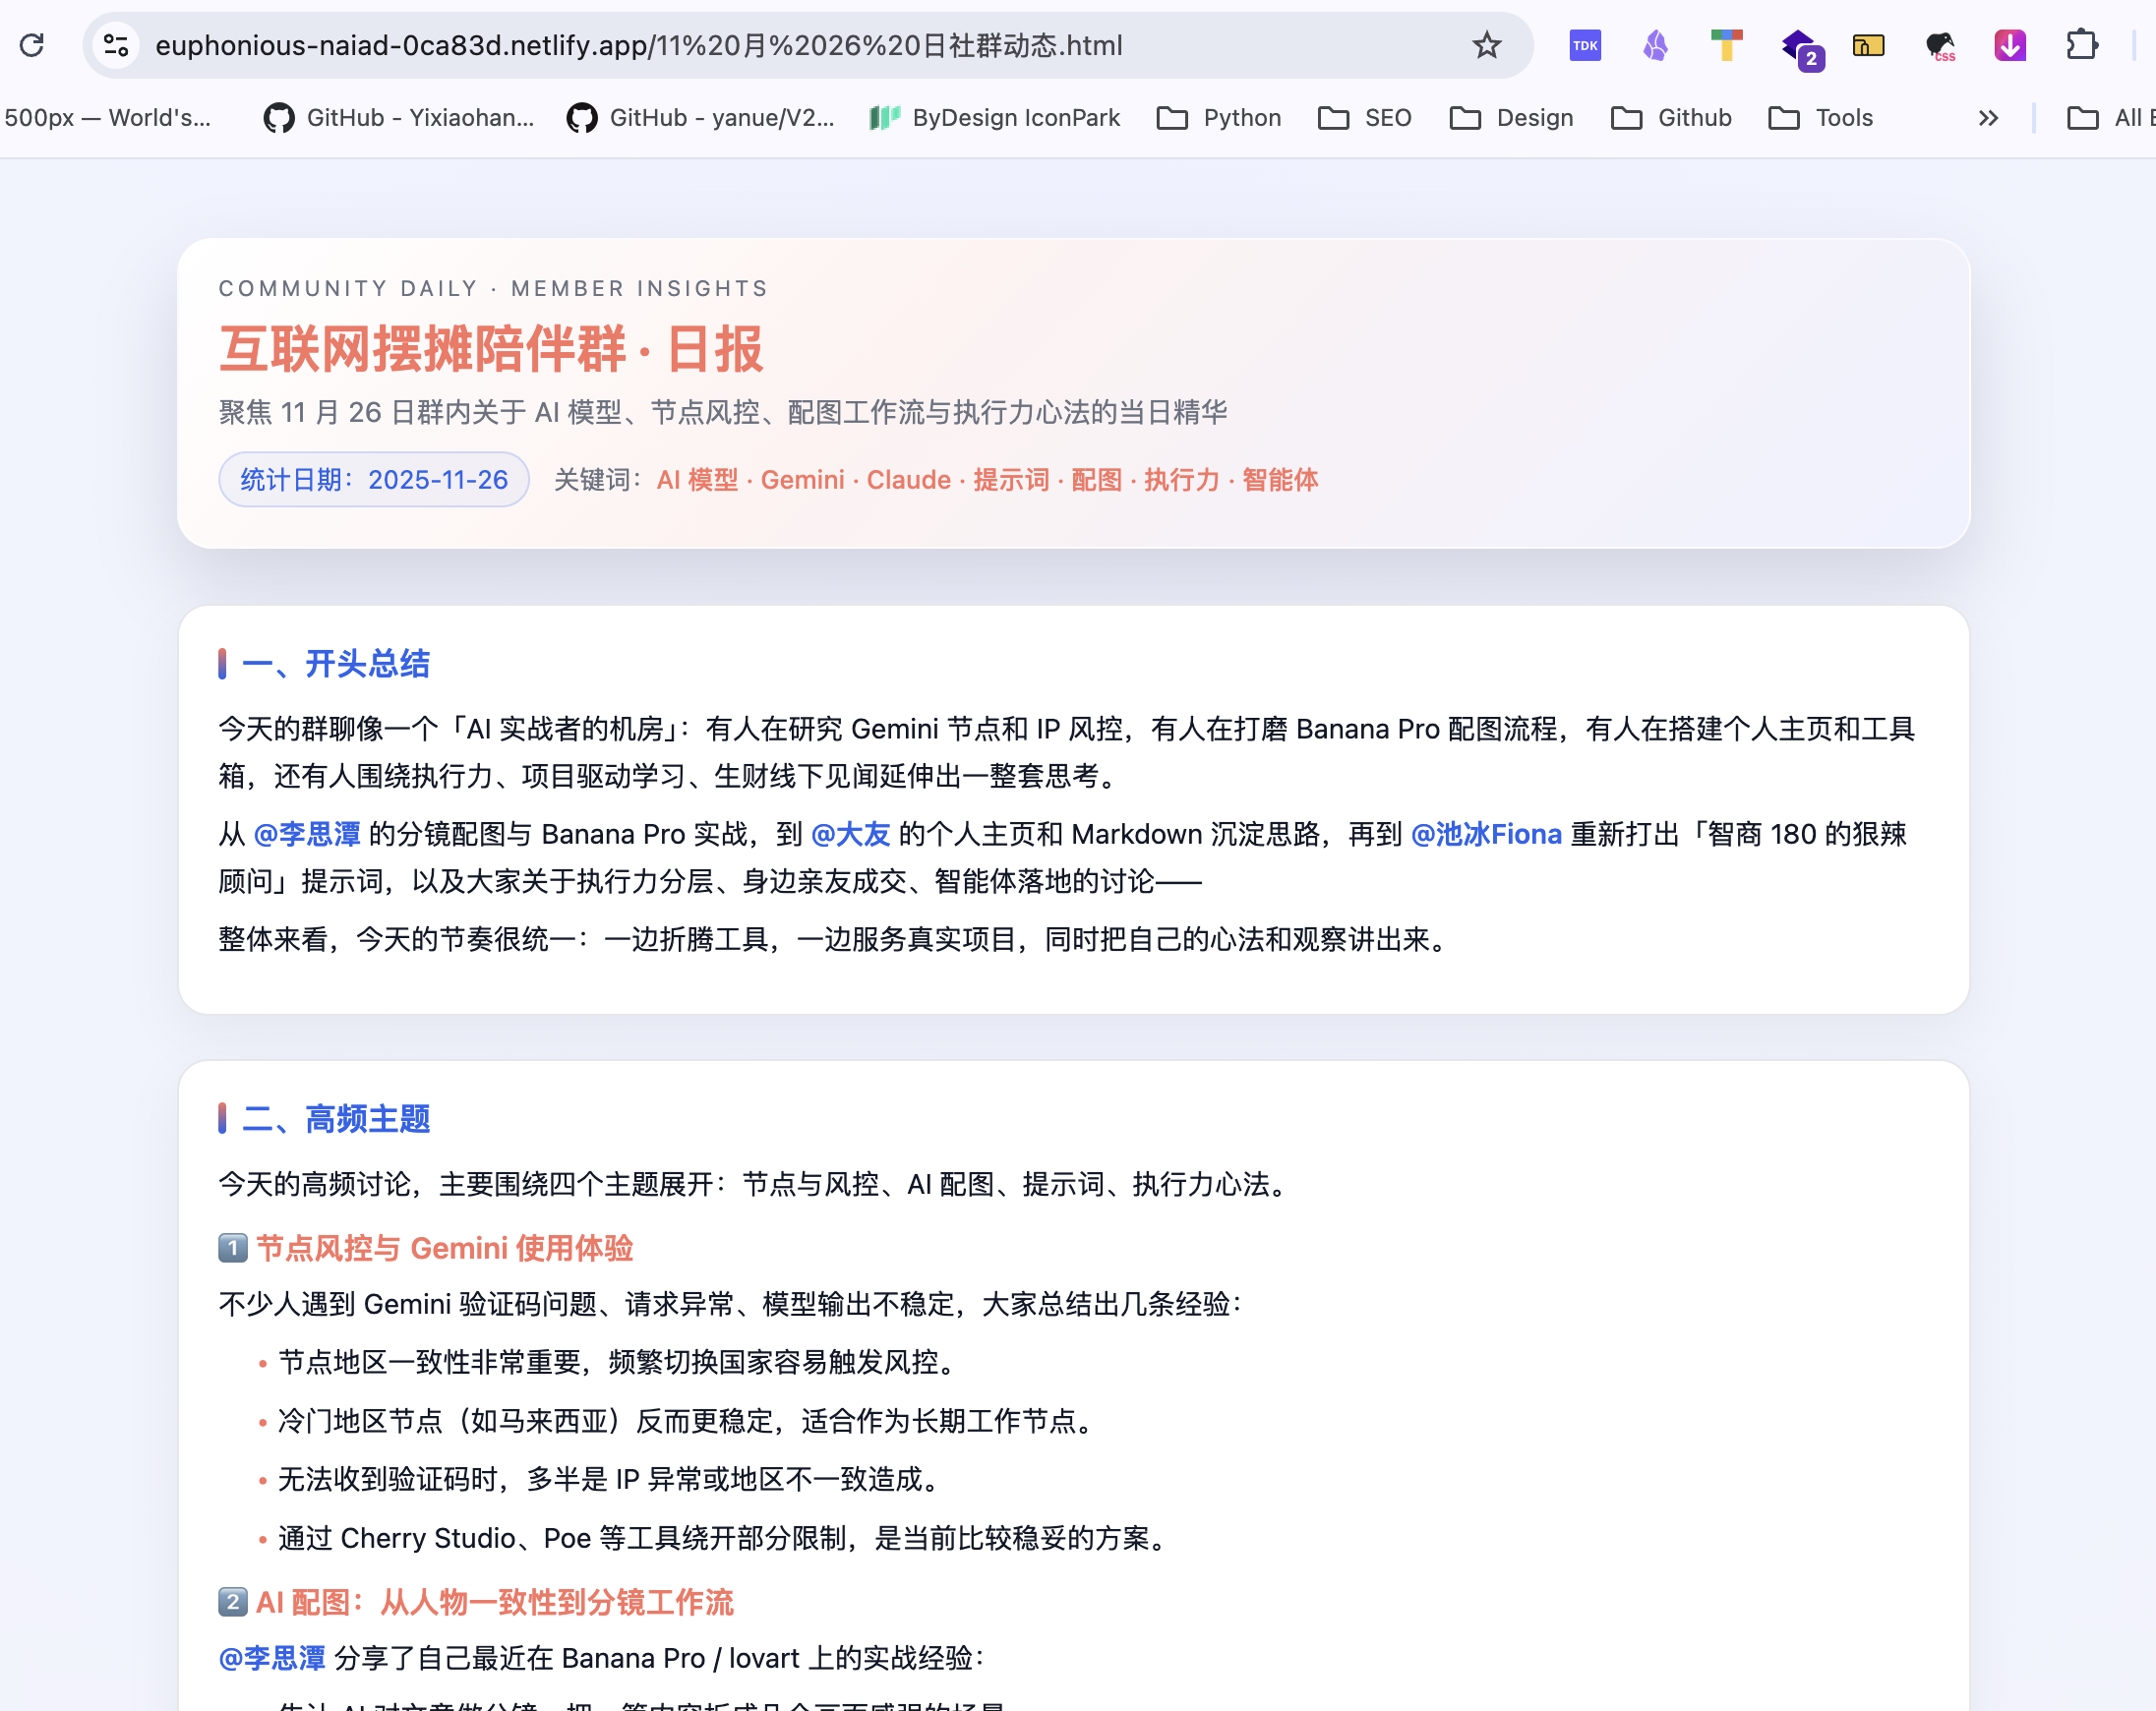This screenshot has width=2156, height=1711.
Task: Reload the current page
Action: [33, 45]
